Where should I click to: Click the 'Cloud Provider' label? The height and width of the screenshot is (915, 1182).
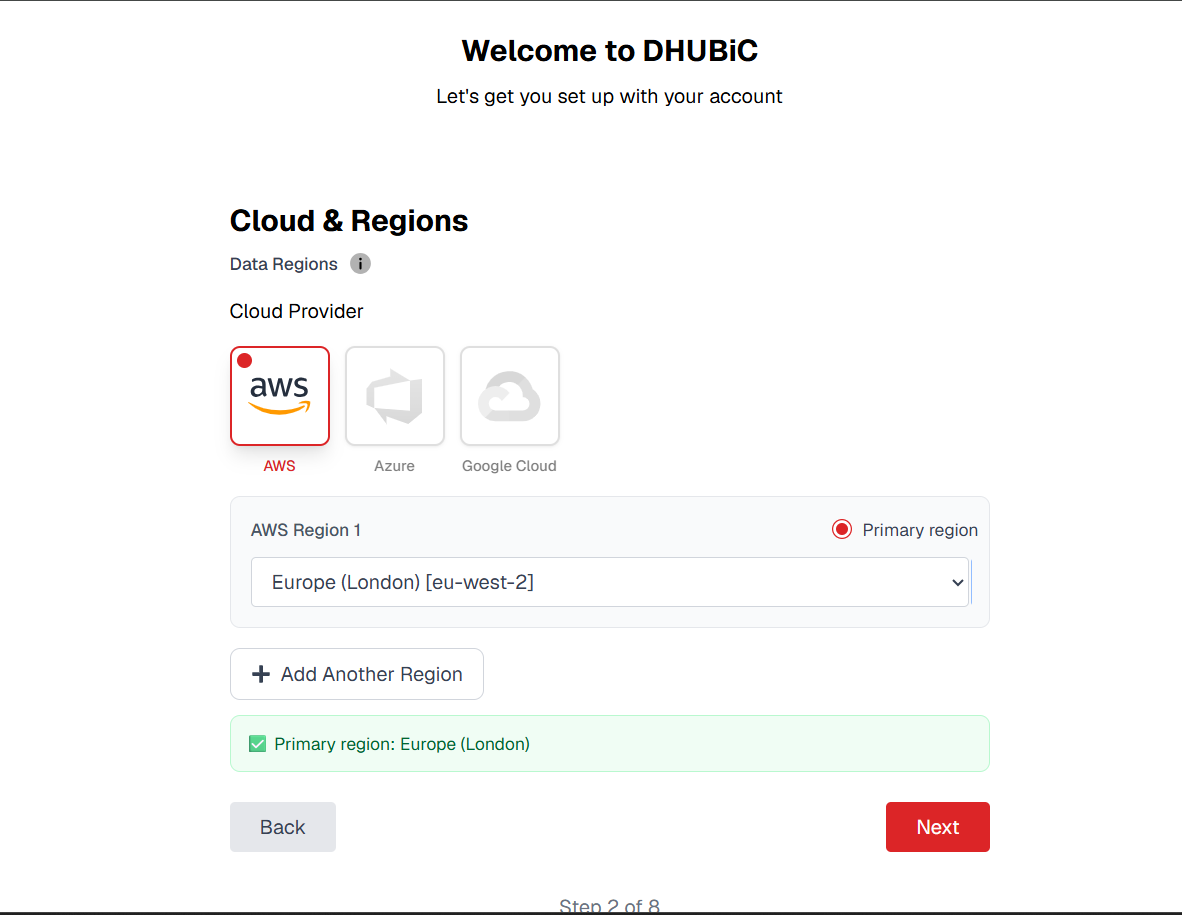coord(296,311)
